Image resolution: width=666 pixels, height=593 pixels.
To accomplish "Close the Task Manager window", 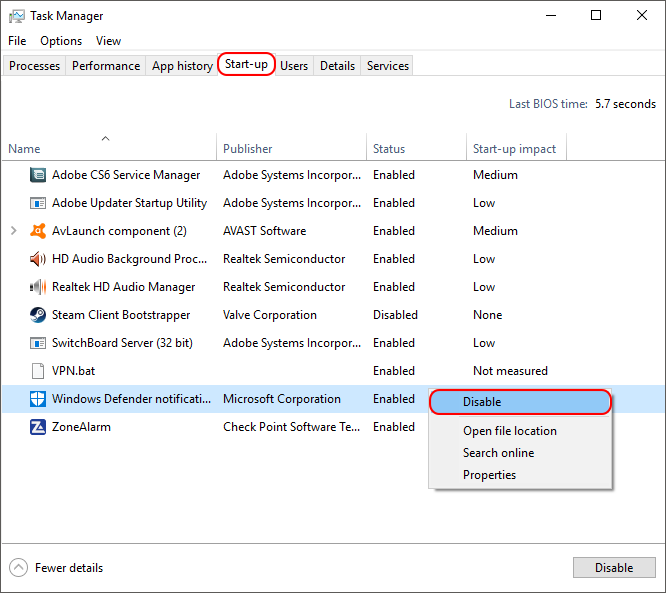I will click(x=642, y=15).
